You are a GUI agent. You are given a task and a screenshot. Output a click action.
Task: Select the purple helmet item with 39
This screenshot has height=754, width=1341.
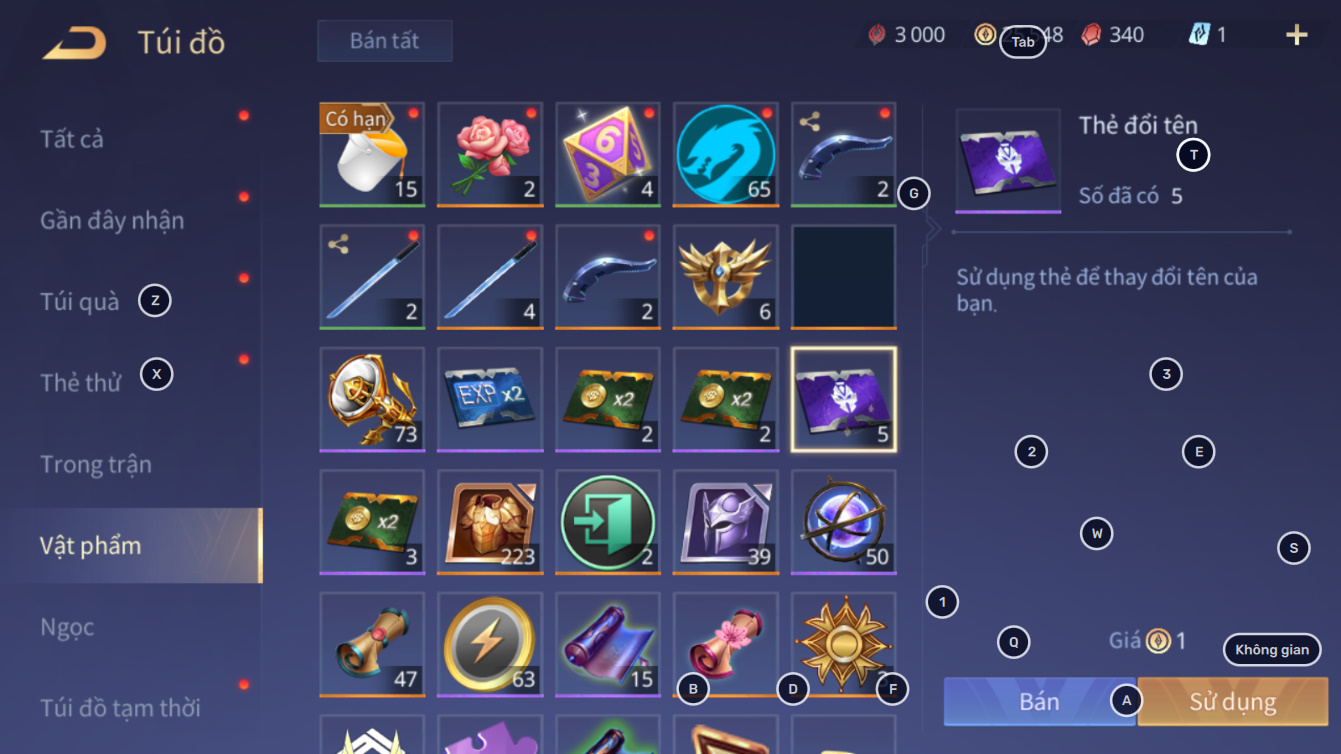[x=726, y=522]
